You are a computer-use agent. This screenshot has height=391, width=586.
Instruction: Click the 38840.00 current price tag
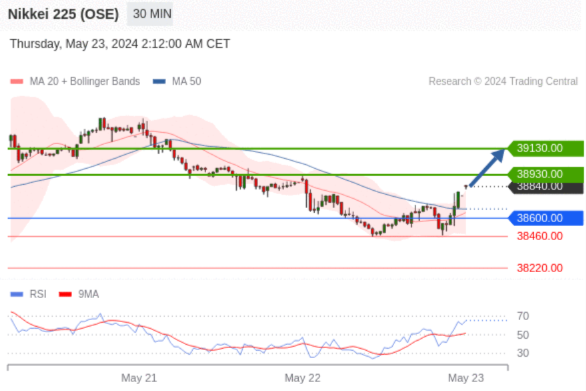546,187
